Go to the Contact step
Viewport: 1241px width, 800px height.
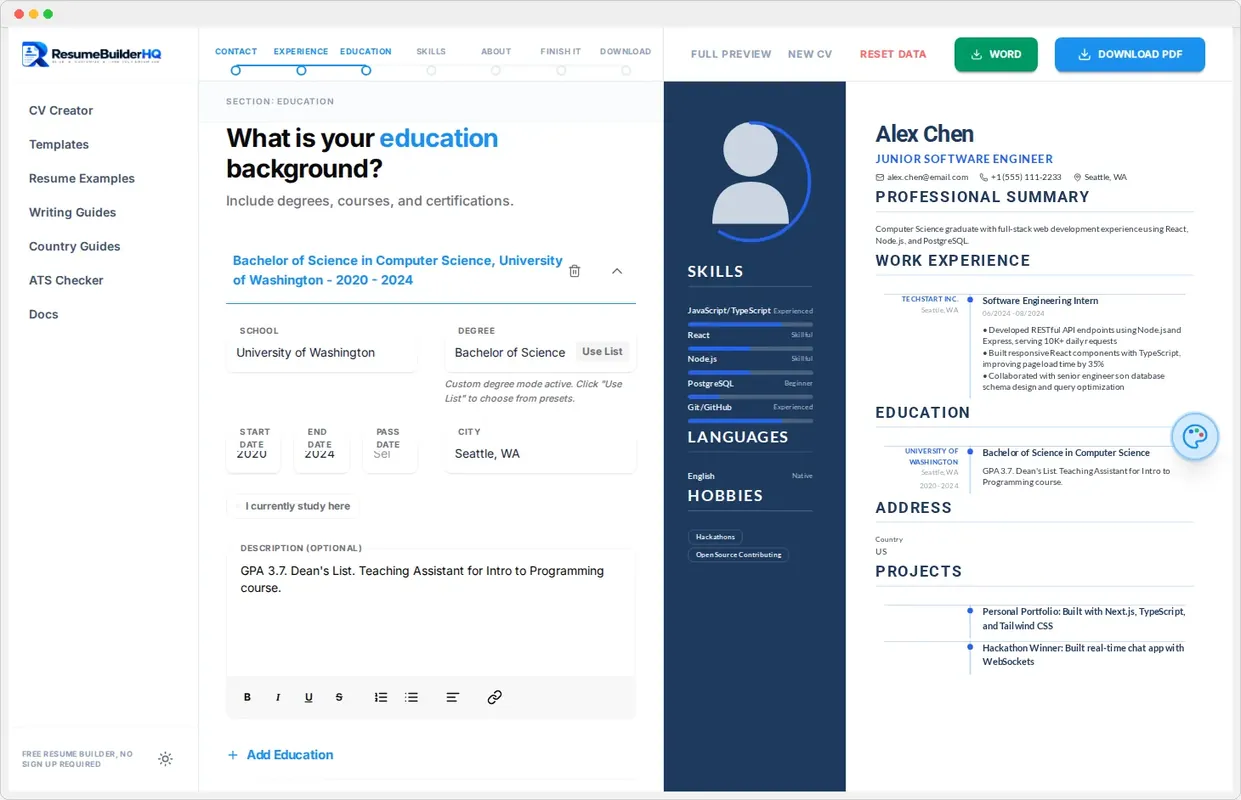(236, 60)
